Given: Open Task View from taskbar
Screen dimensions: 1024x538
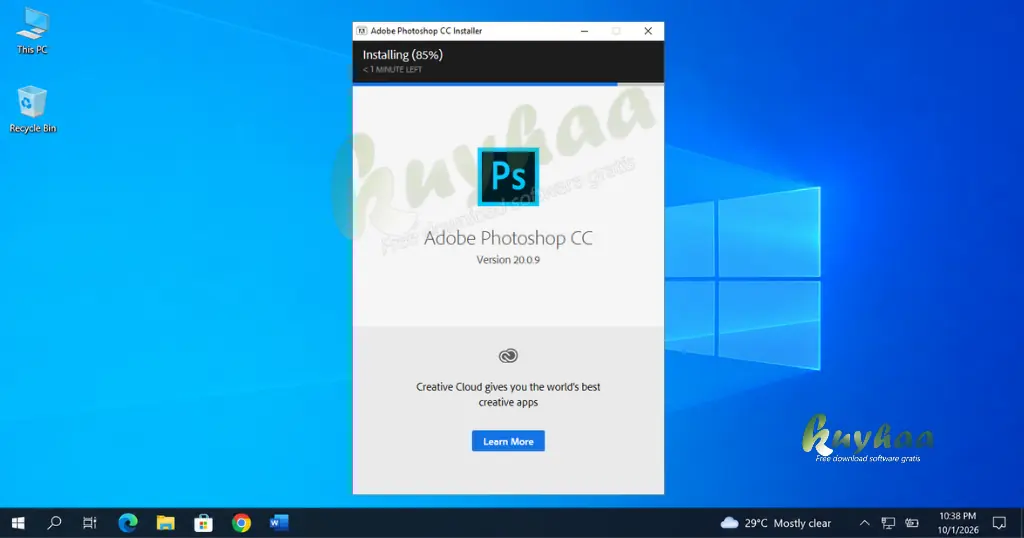Looking at the screenshot, I should [x=90, y=523].
